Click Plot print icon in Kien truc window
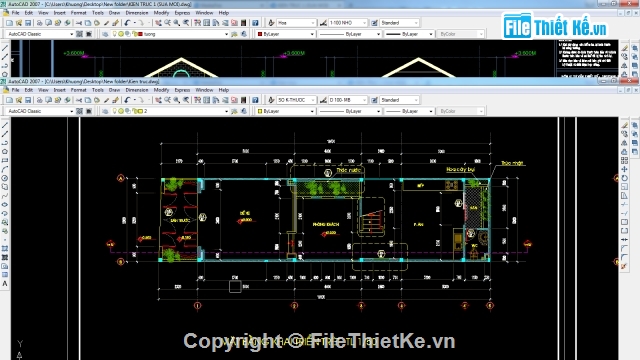640x360 pixels. click(x=40, y=100)
